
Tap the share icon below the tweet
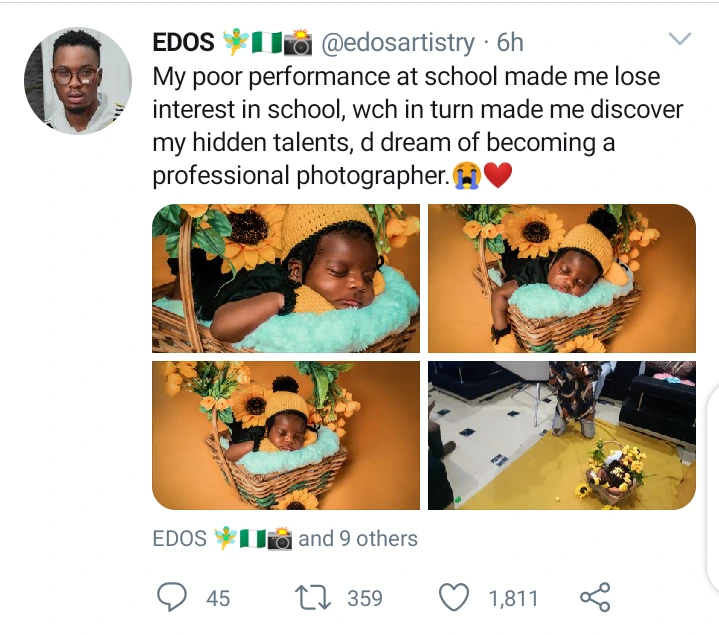pos(595,597)
